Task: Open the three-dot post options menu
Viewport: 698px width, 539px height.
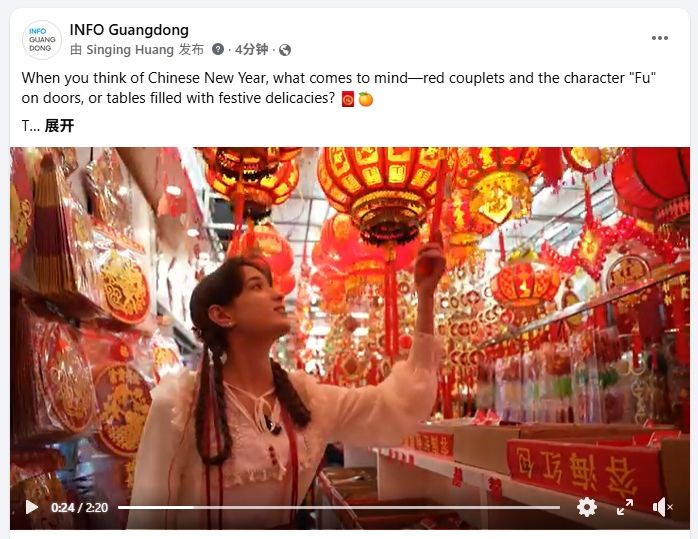Action: pyautogui.click(x=659, y=38)
